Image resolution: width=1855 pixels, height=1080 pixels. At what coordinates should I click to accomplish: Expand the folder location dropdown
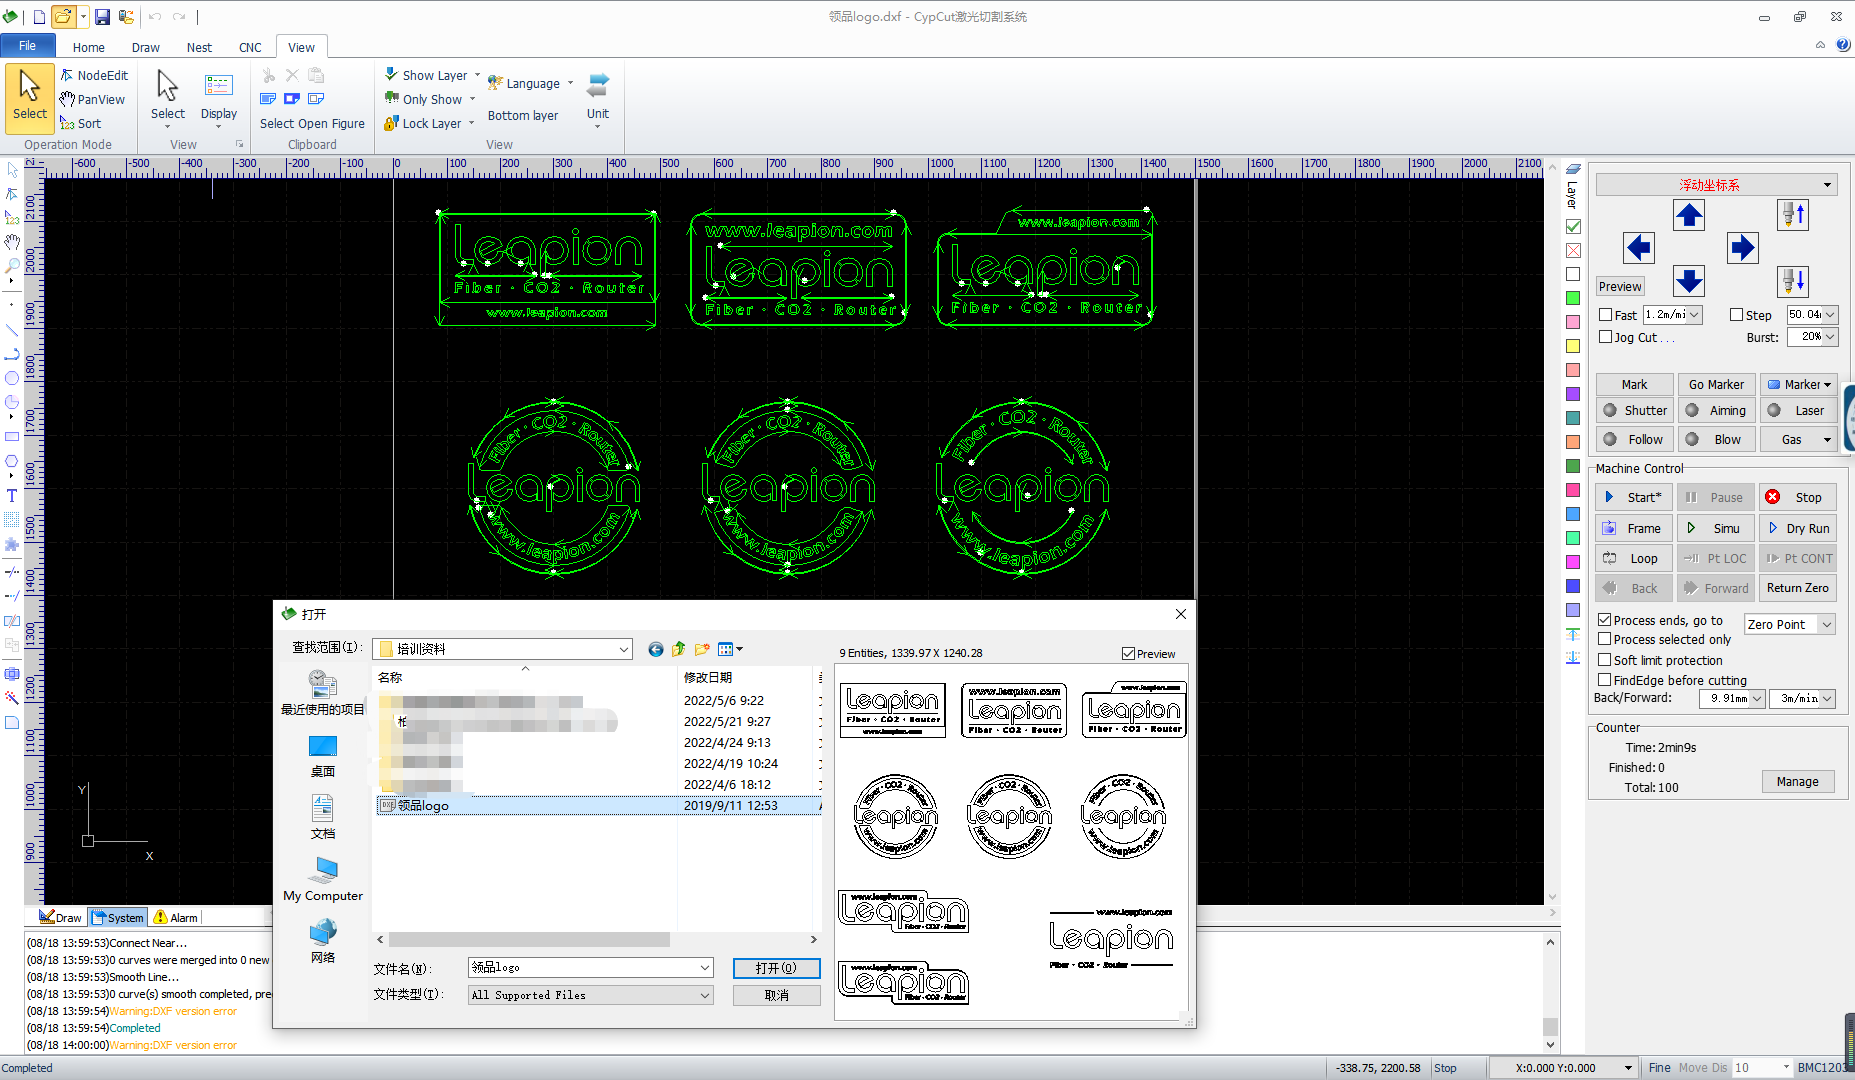623,649
